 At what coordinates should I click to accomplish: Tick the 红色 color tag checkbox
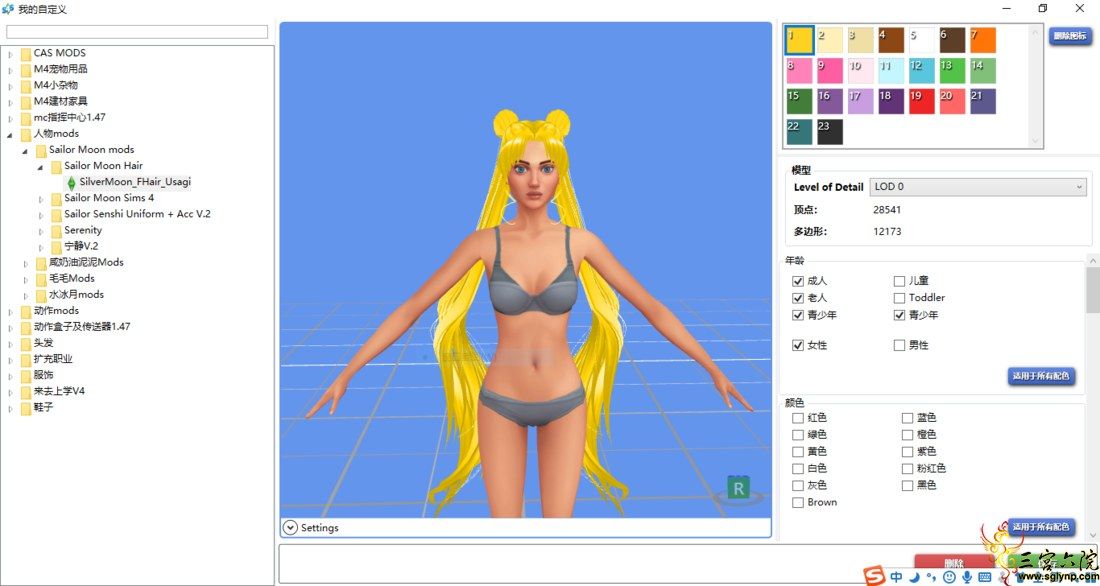click(x=798, y=418)
